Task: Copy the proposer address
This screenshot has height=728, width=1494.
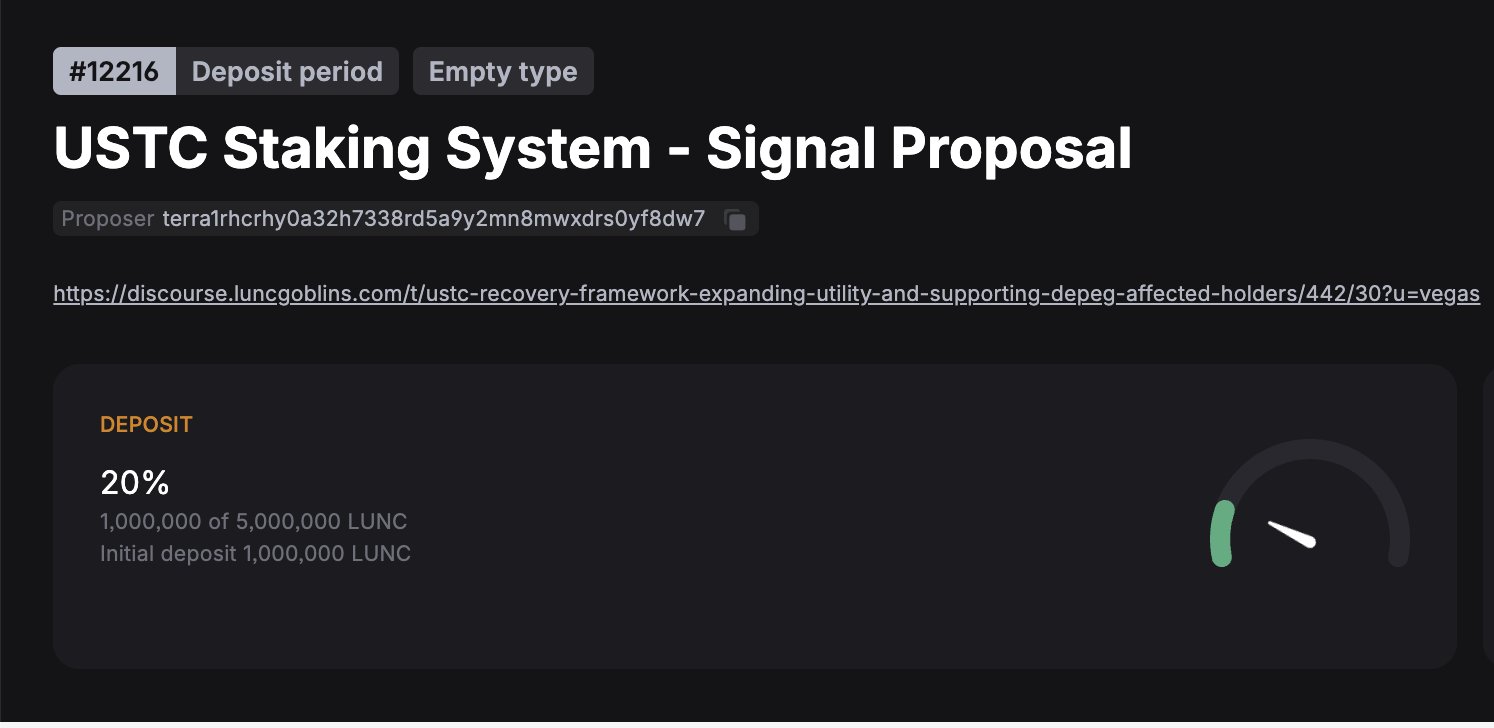Action: 735,220
